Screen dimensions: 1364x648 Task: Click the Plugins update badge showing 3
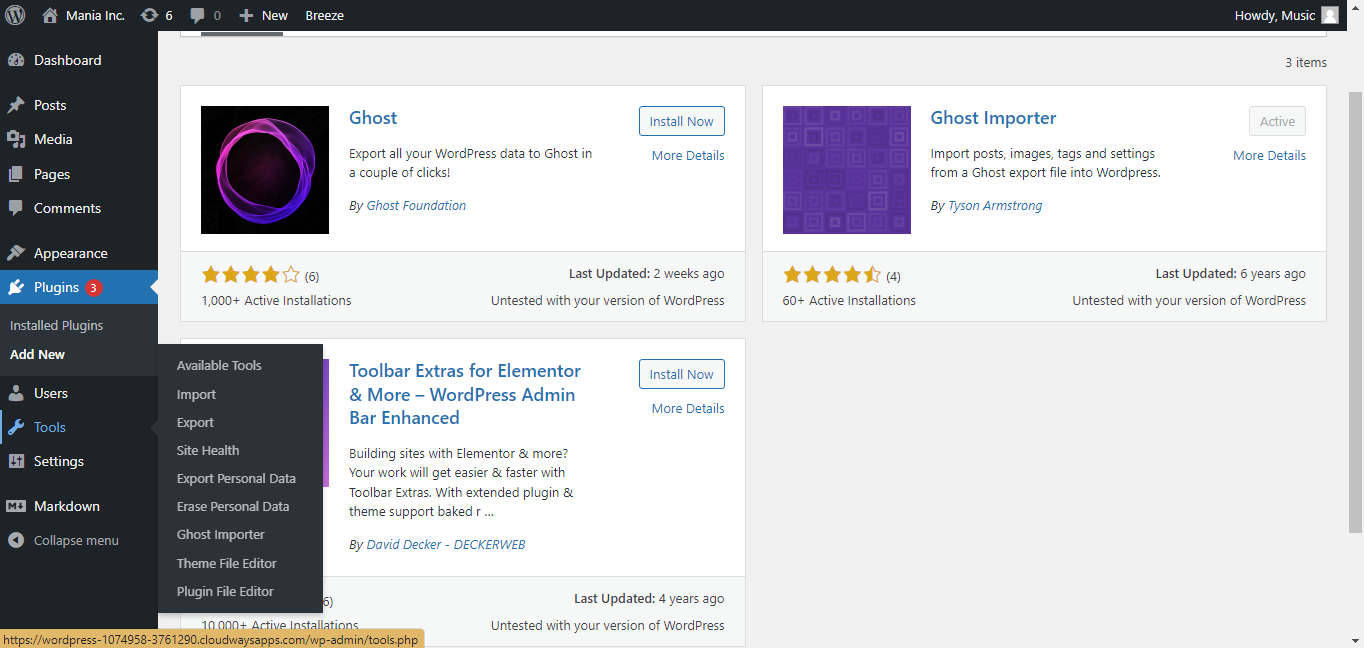[x=94, y=288]
